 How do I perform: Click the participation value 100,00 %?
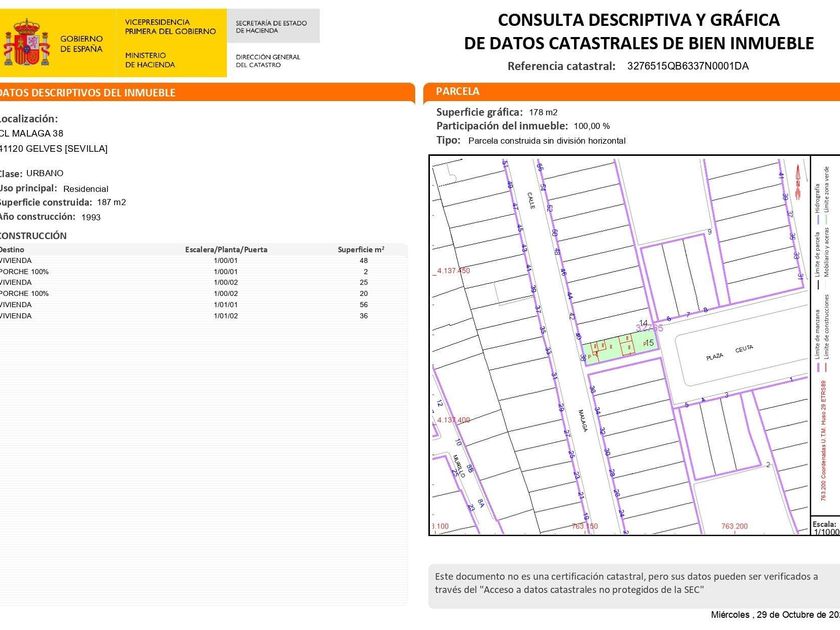click(x=591, y=126)
